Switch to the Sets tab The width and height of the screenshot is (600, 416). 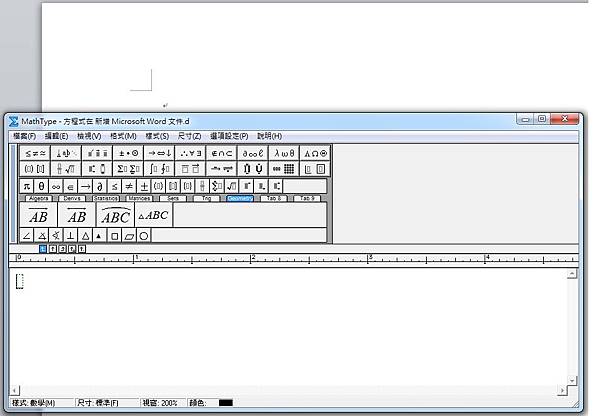(x=173, y=198)
